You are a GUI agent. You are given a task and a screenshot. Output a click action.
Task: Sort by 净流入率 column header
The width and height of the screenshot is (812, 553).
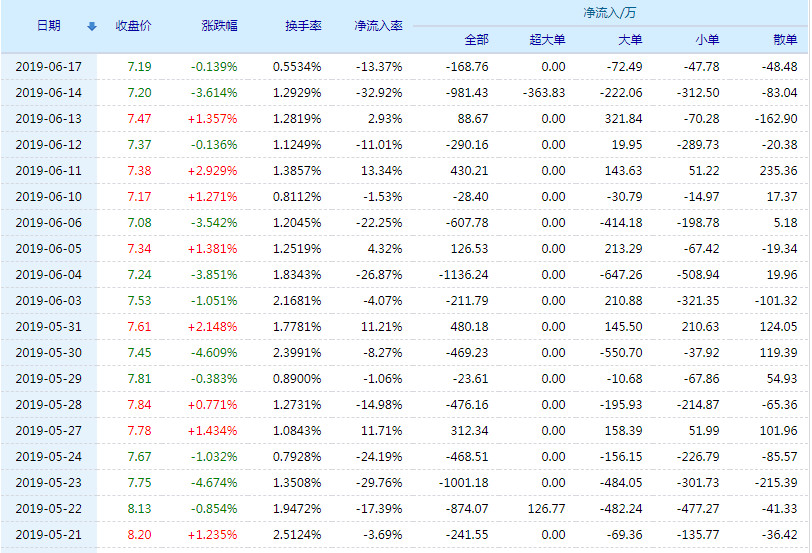coord(379,25)
